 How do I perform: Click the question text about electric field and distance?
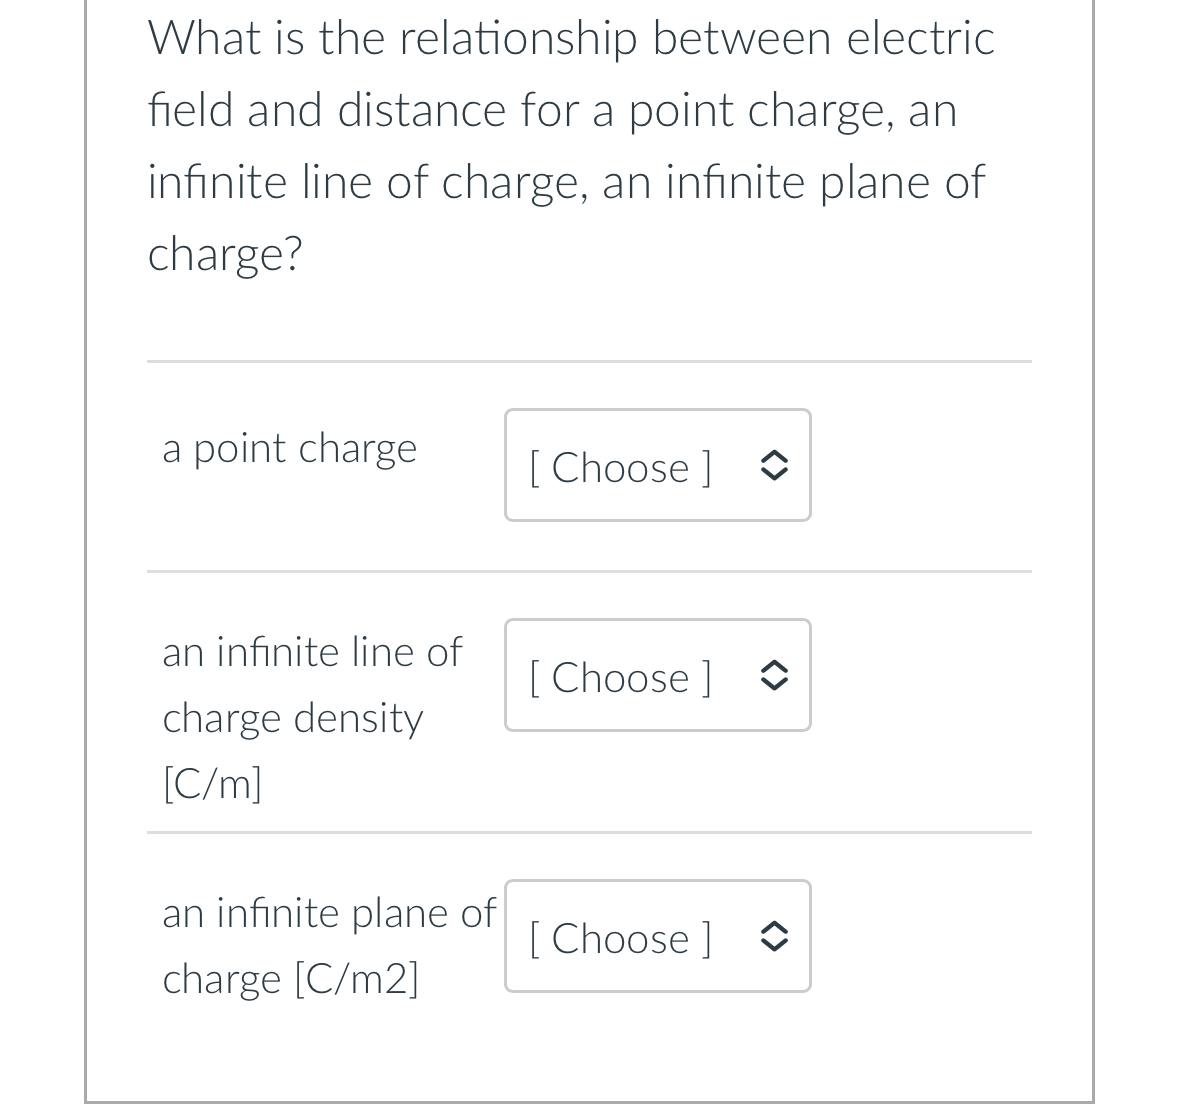(x=570, y=145)
